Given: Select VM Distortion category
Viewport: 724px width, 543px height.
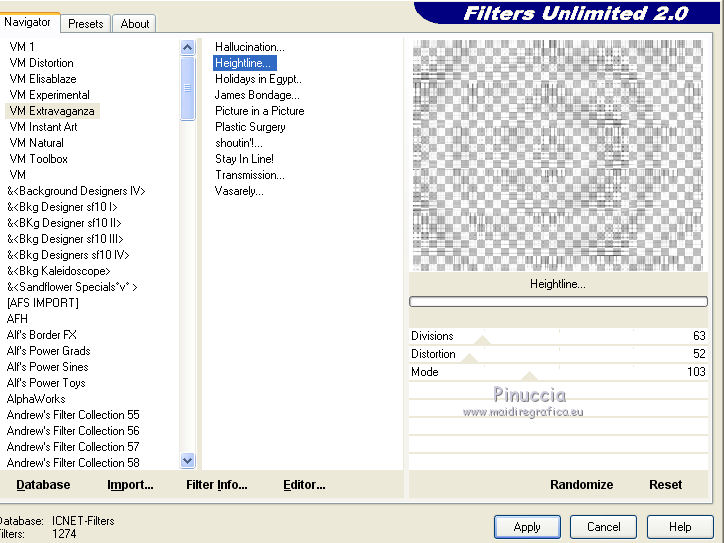Looking at the screenshot, I should click(x=42, y=63).
